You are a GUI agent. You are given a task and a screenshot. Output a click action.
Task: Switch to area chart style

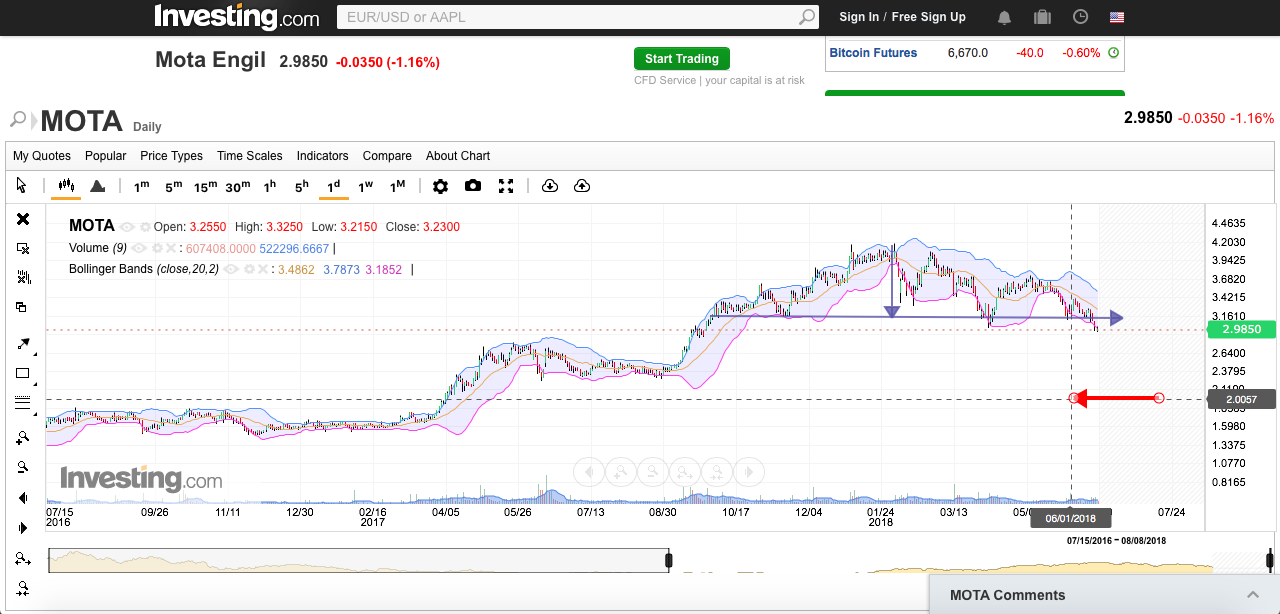[x=97, y=186]
